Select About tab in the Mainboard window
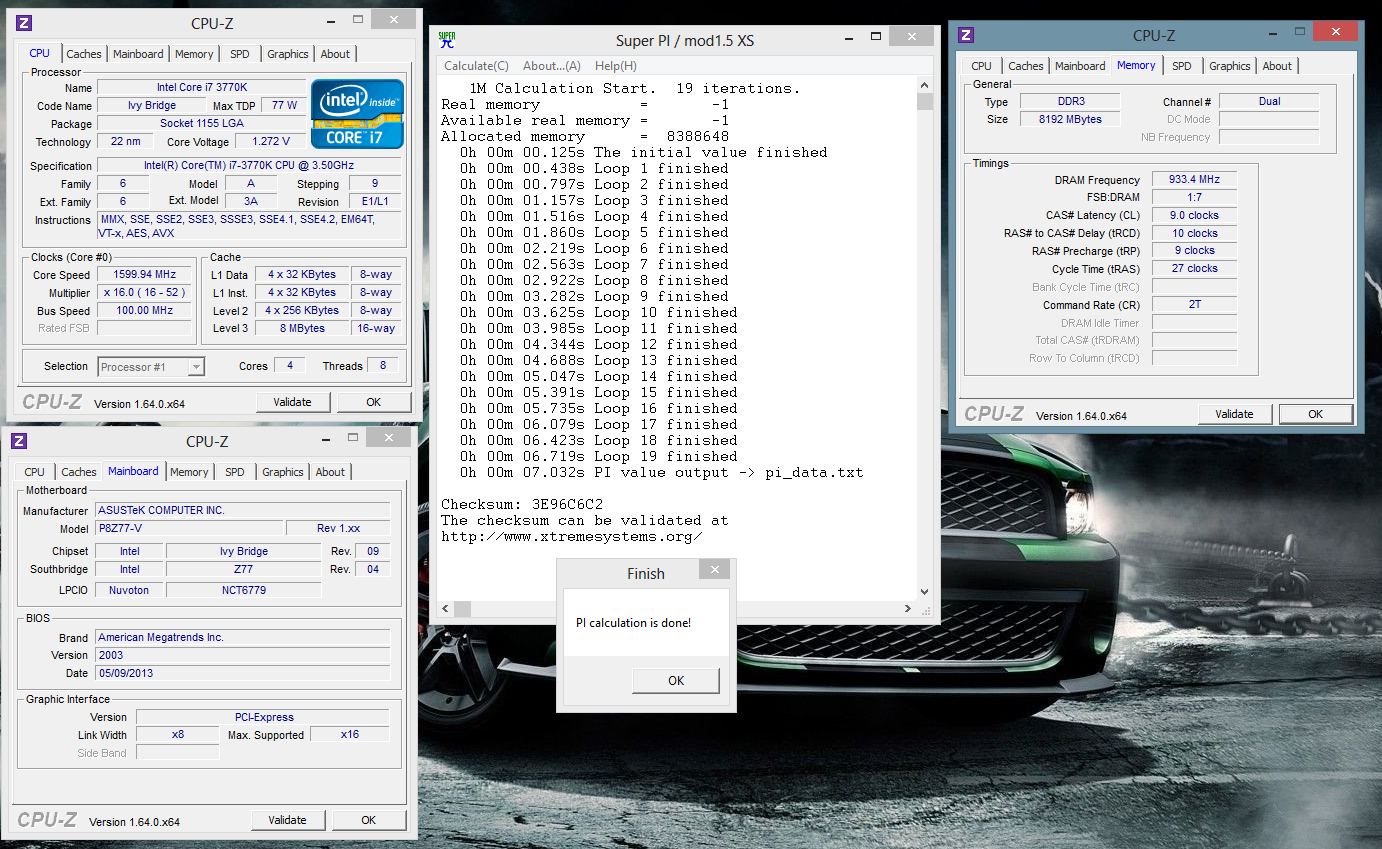The height and width of the screenshot is (849, 1382). pyautogui.click(x=330, y=472)
